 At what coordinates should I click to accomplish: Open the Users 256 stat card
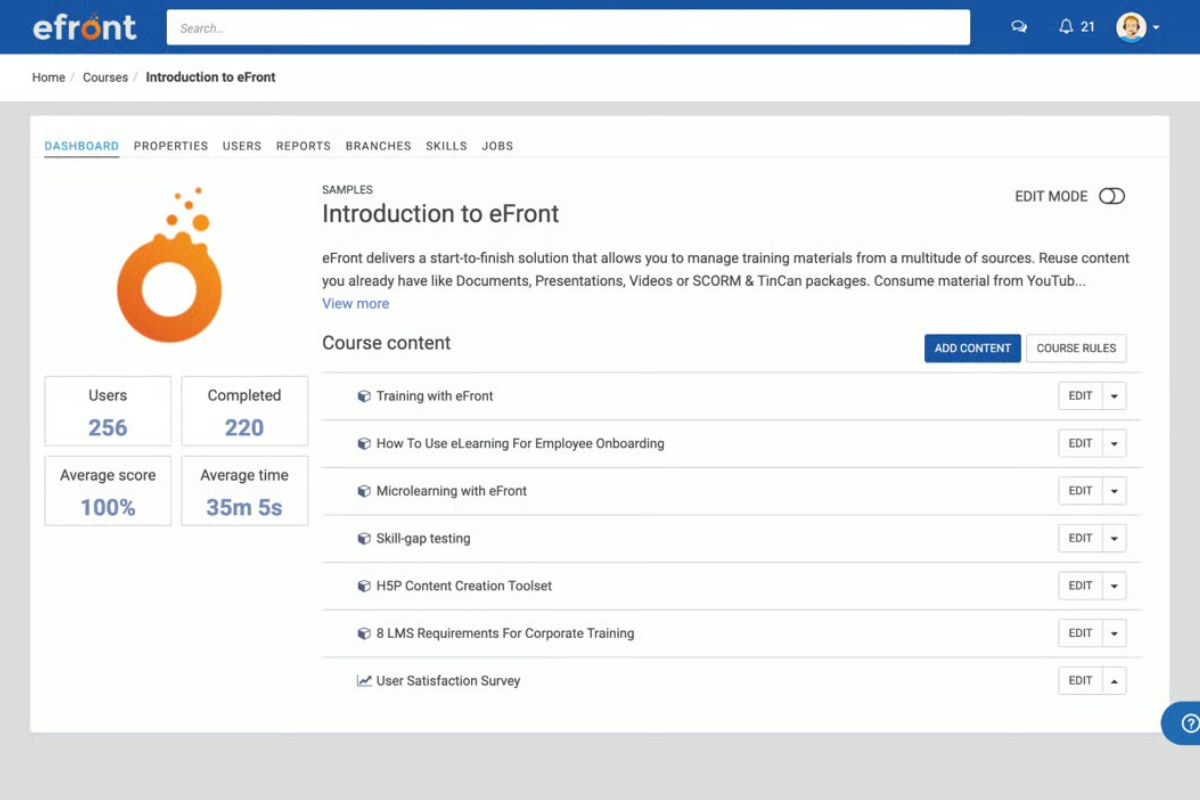(108, 411)
